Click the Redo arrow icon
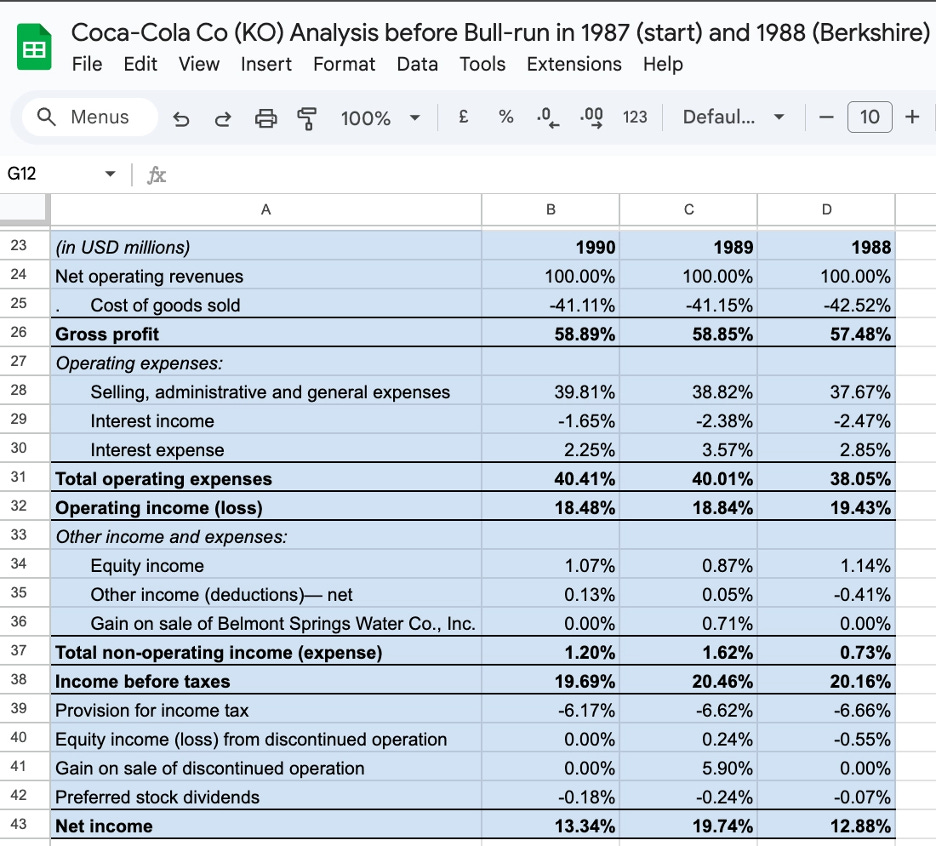Screen dimensions: 936x846 (x=223, y=119)
